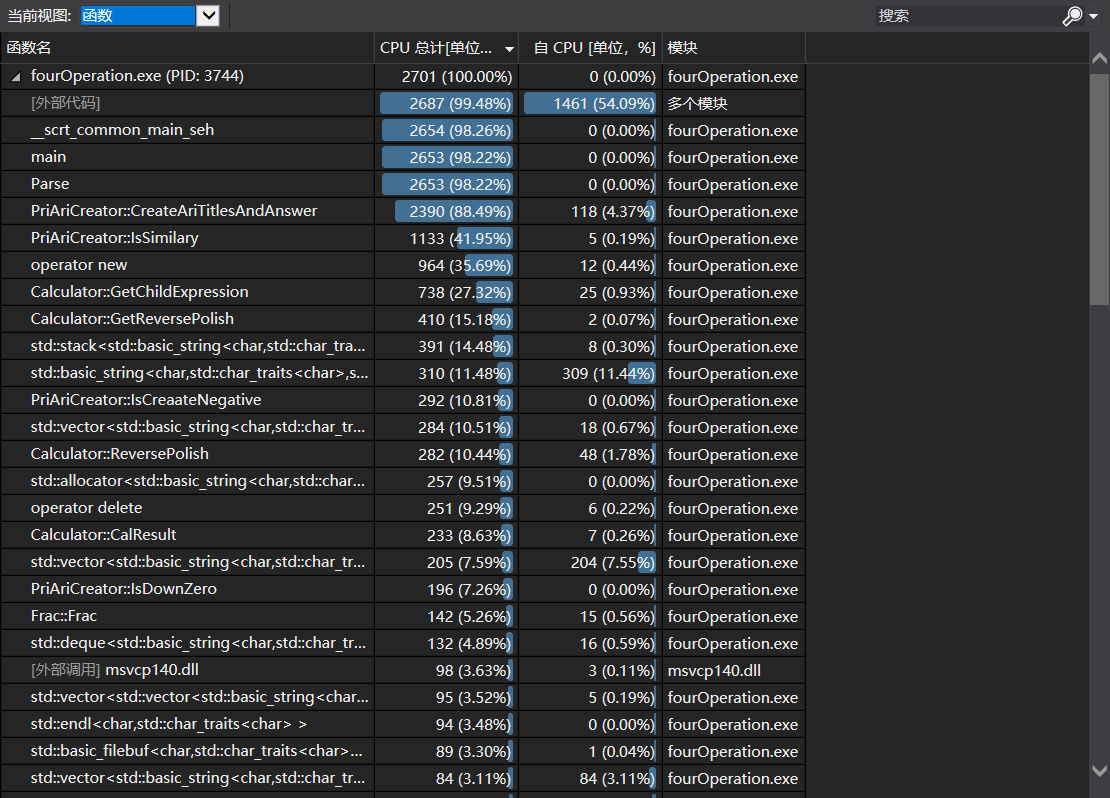Select the [外部代码] row

402,103
